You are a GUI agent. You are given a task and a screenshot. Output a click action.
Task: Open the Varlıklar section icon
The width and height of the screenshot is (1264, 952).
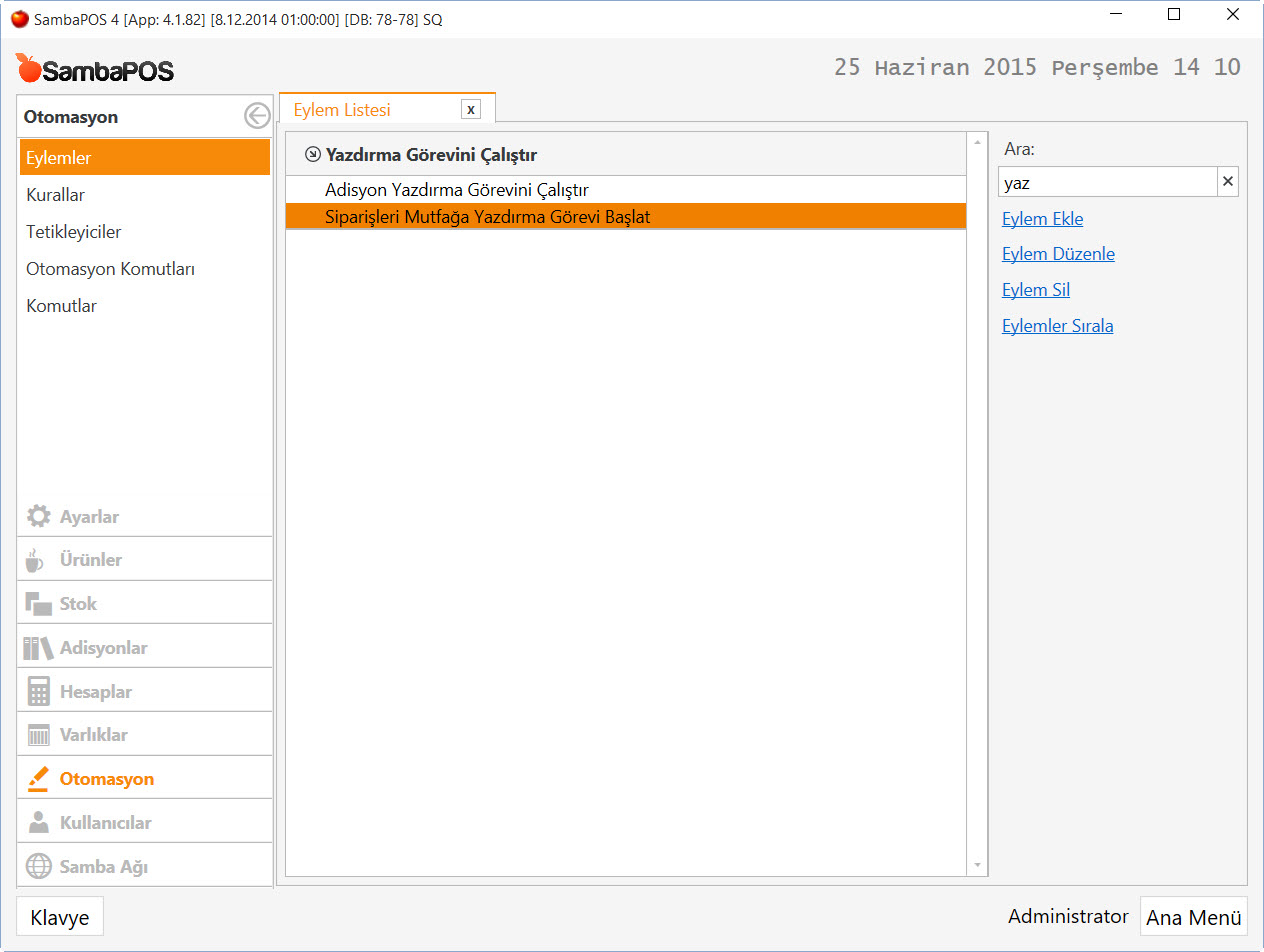pos(38,735)
